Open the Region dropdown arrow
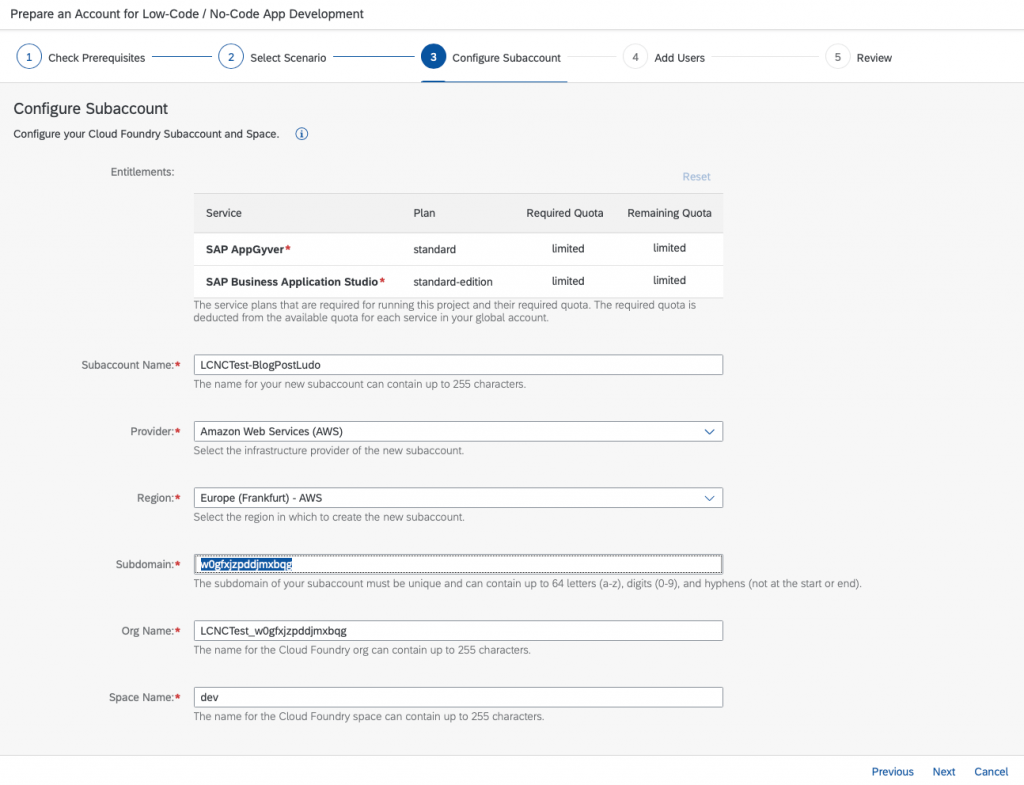Image resolution: width=1024 pixels, height=785 pixels. (x=709, y=498)
